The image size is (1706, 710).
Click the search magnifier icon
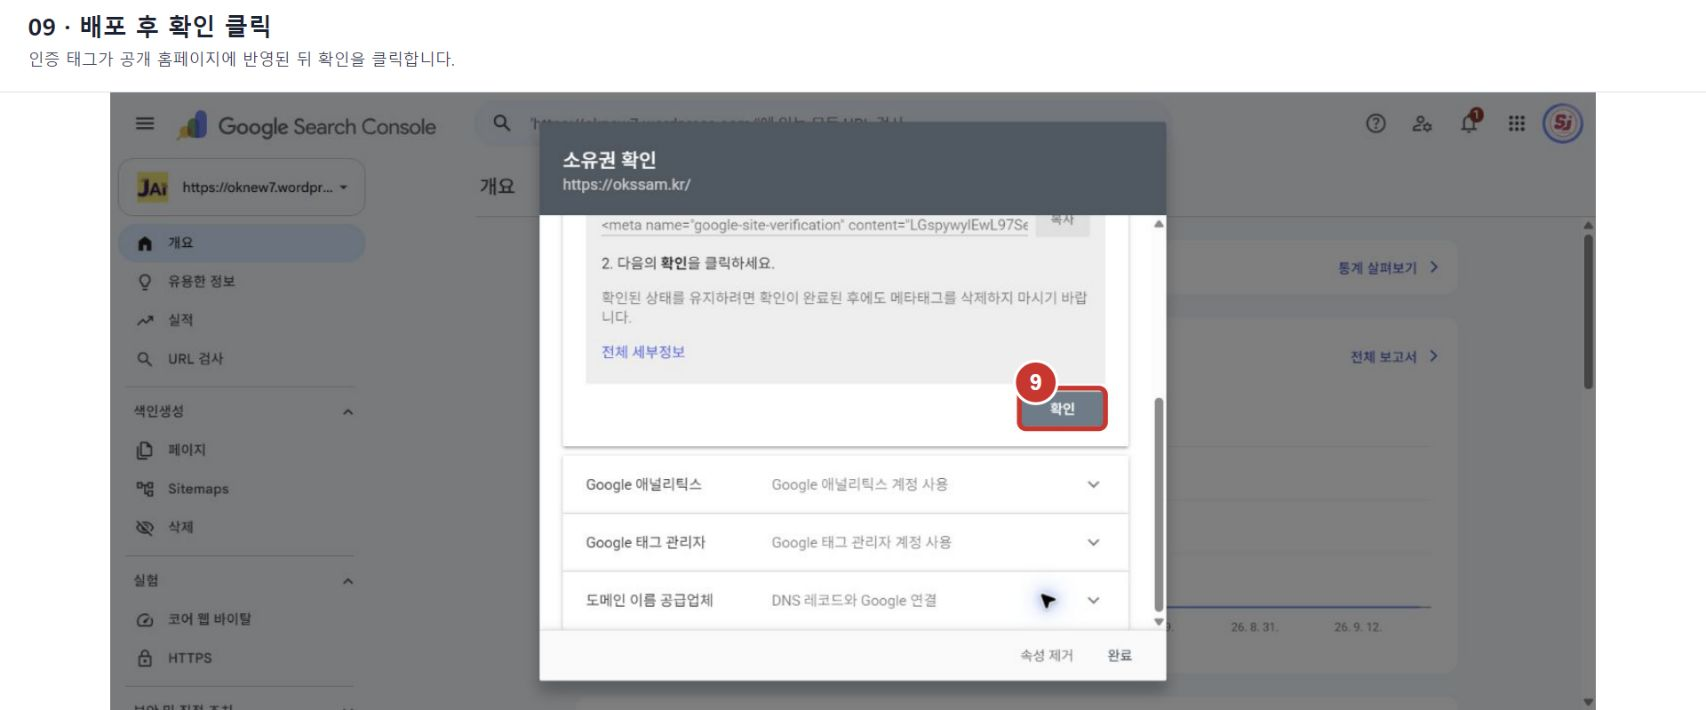[x=502, y=123]
